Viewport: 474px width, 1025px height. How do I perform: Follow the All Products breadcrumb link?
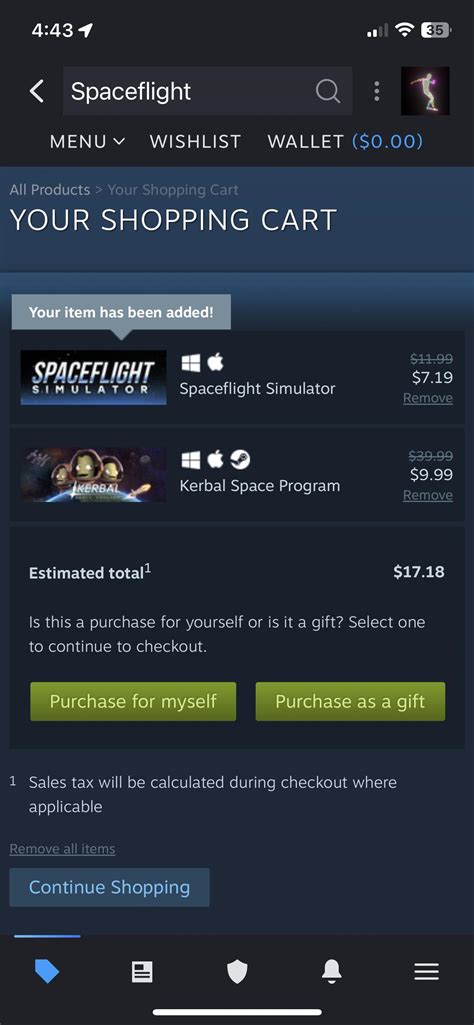click(50, 190)
